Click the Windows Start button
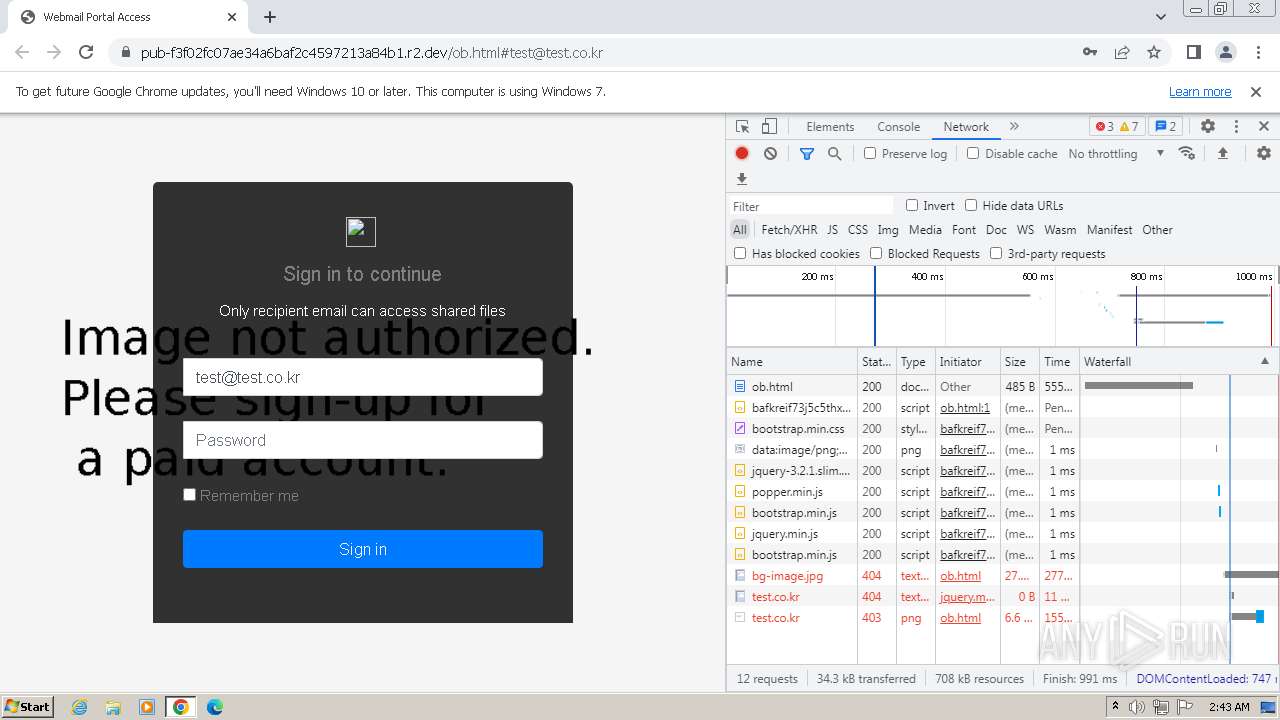This screenshot has width=1280, height=720. 27,706
